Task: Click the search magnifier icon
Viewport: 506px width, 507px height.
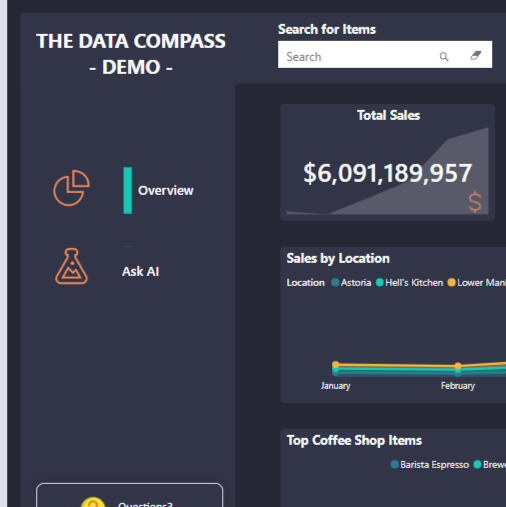Action: click(x=444, y=57)
